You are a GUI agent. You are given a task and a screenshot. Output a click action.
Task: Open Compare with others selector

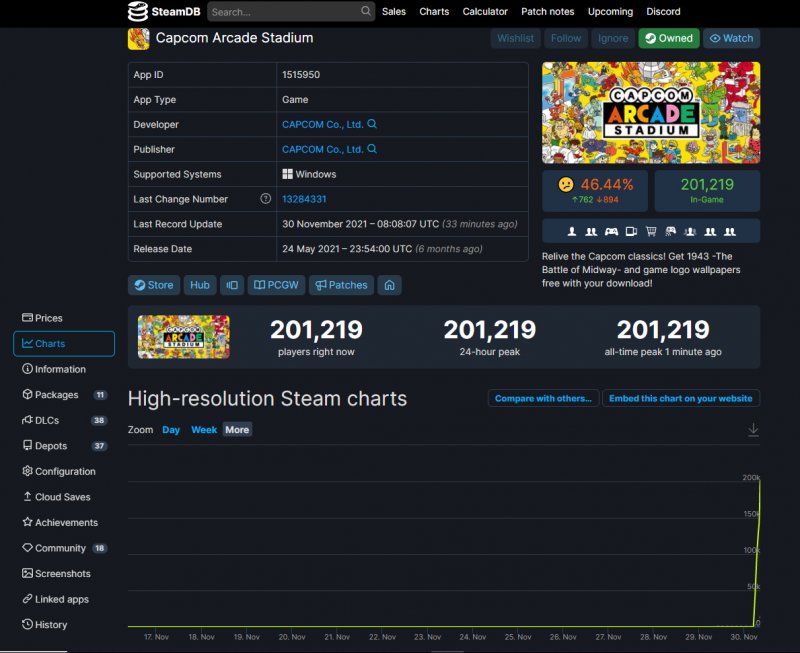(x=543, y=398)
